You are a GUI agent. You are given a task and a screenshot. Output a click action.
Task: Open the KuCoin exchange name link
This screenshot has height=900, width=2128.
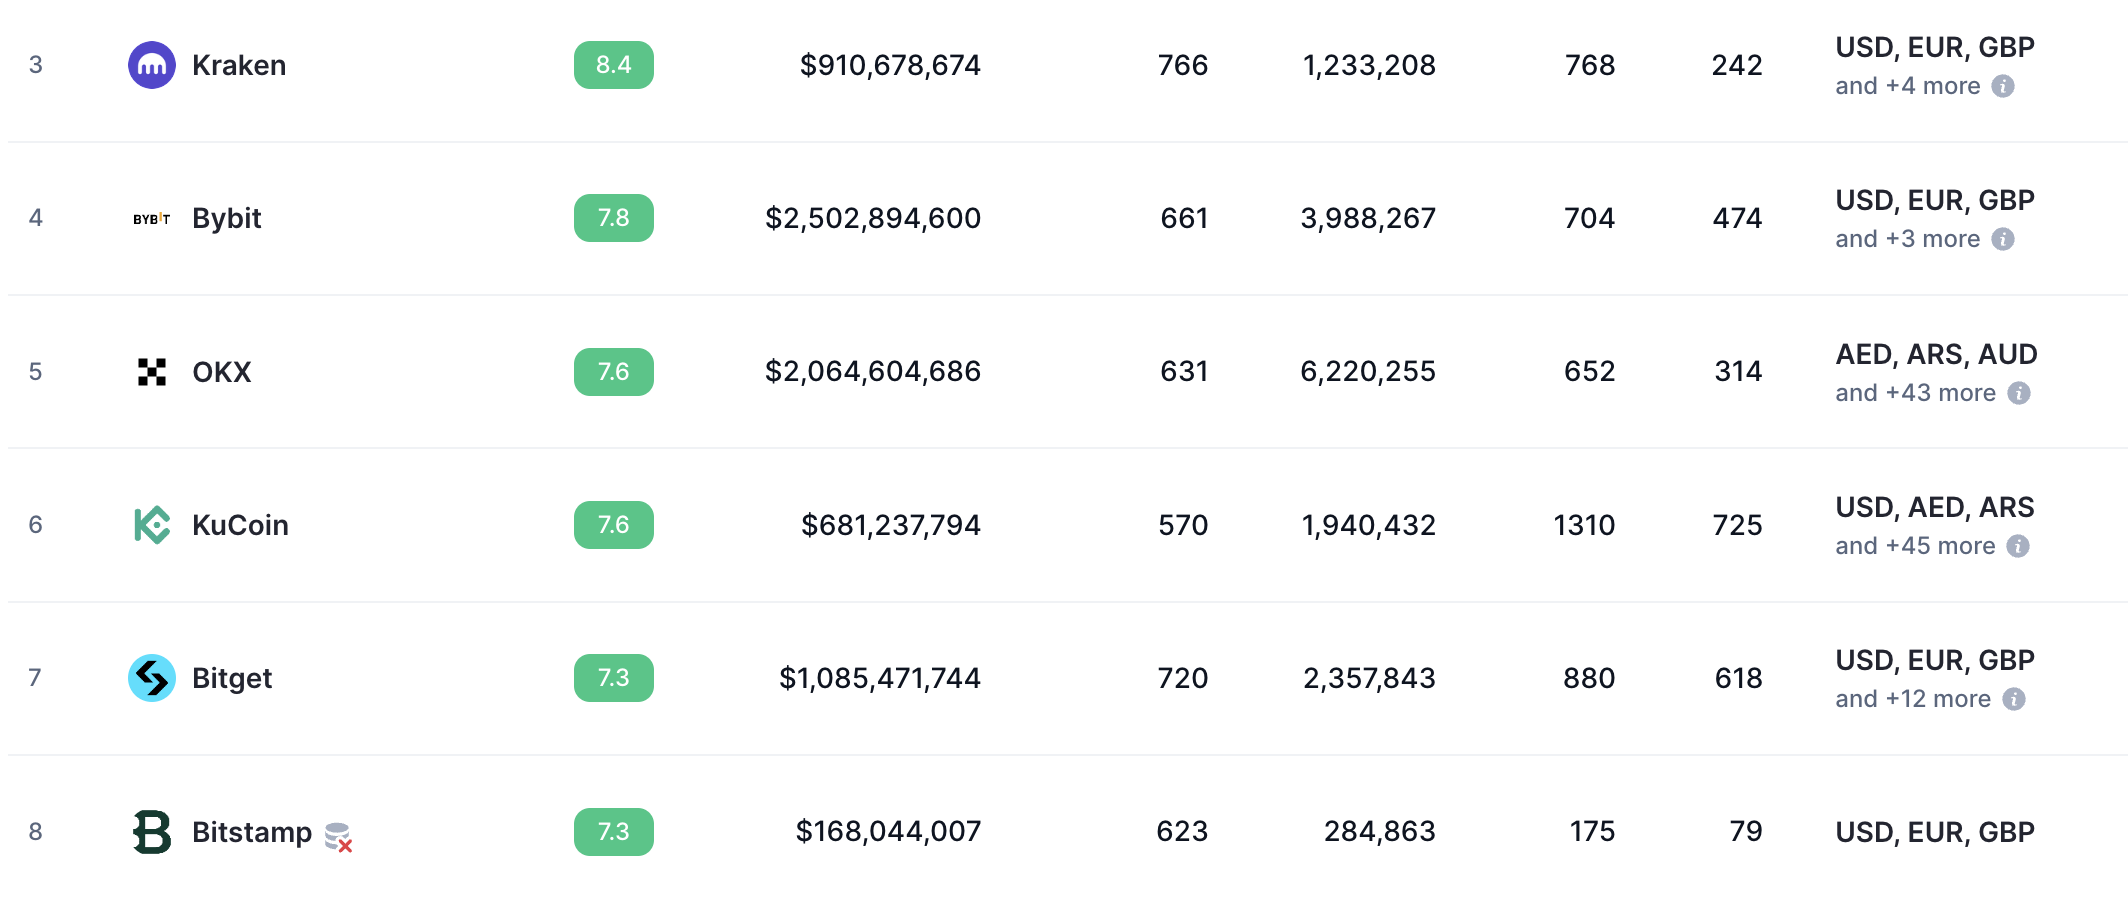coord(240,525)
